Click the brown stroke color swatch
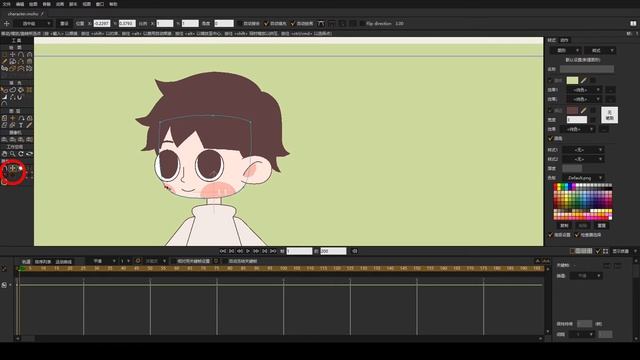 point(572,111)
